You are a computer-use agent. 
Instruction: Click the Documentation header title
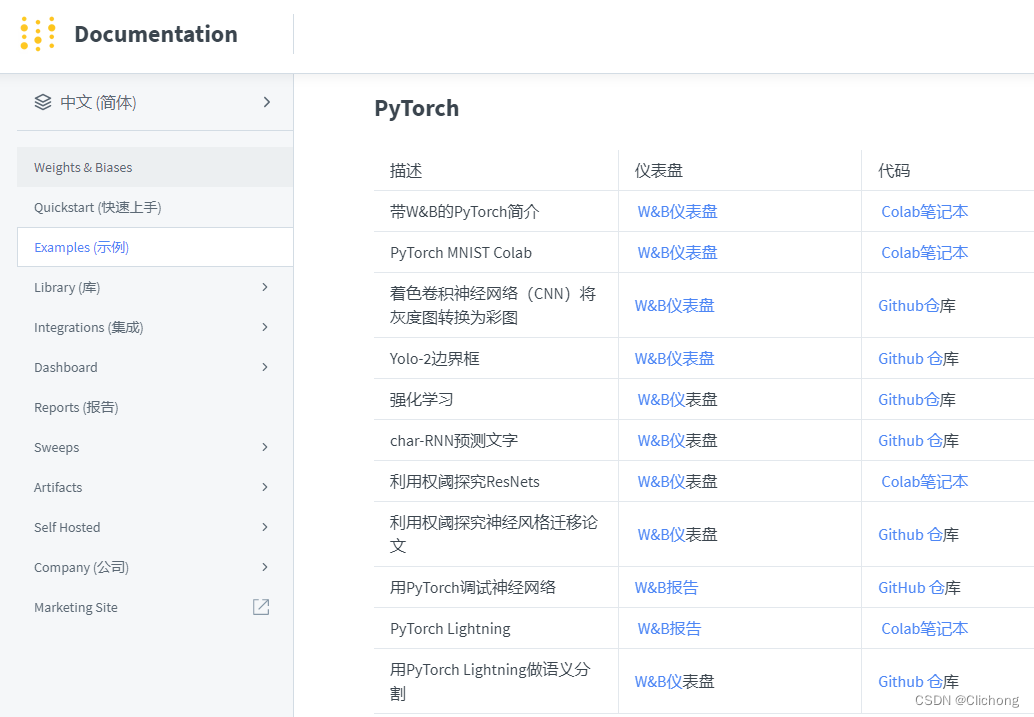point(156,34)
